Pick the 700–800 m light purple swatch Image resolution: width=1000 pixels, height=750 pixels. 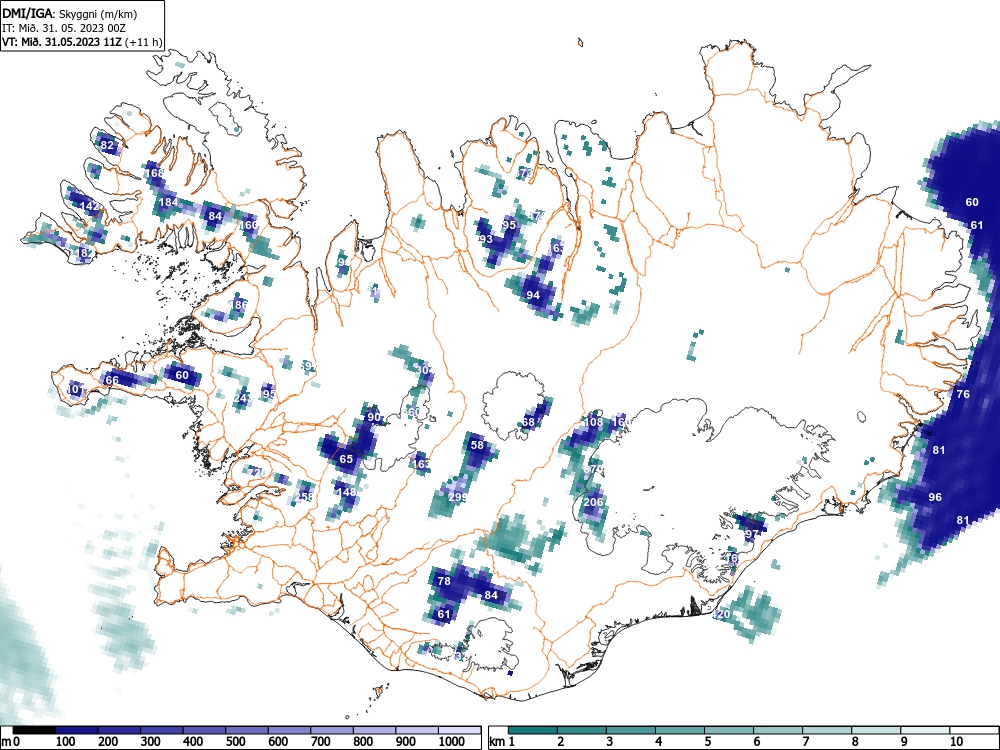[x=332, y=730]
